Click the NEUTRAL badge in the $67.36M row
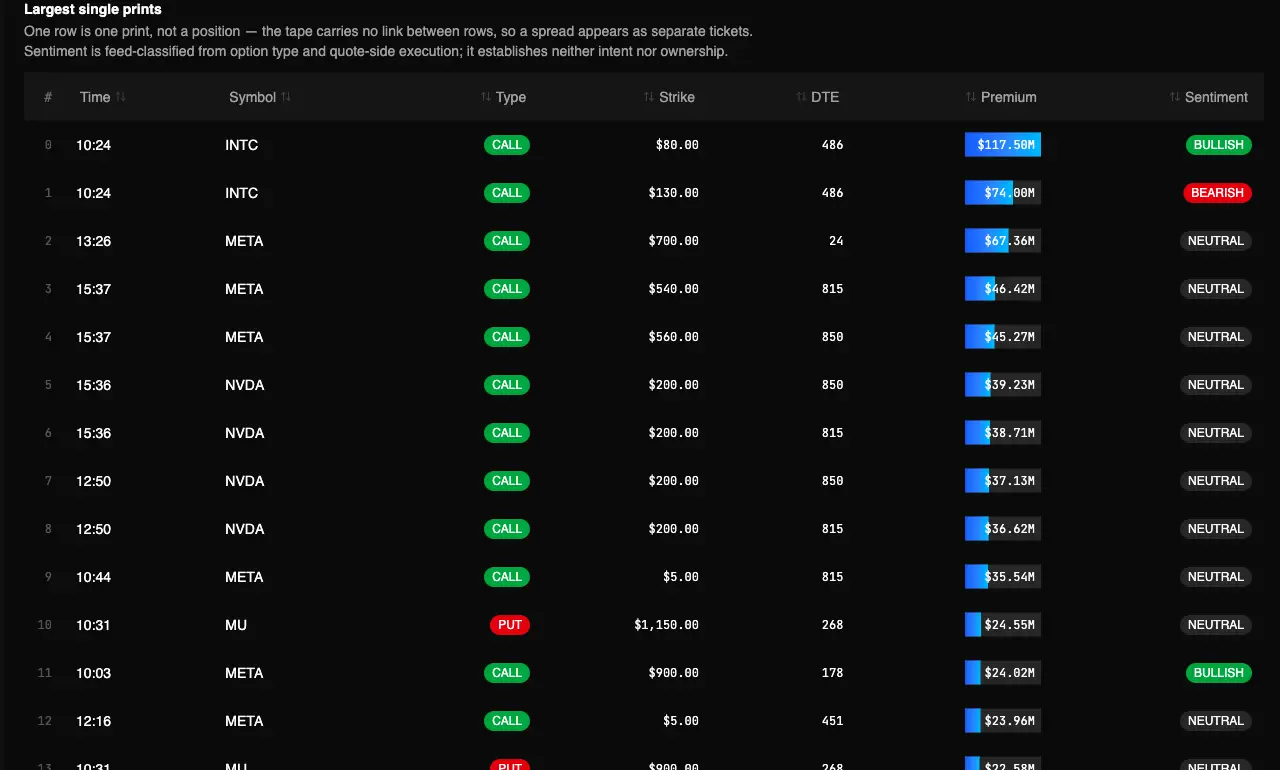Viewport: 1280px width, 770px height. [x=1216, y=241]
